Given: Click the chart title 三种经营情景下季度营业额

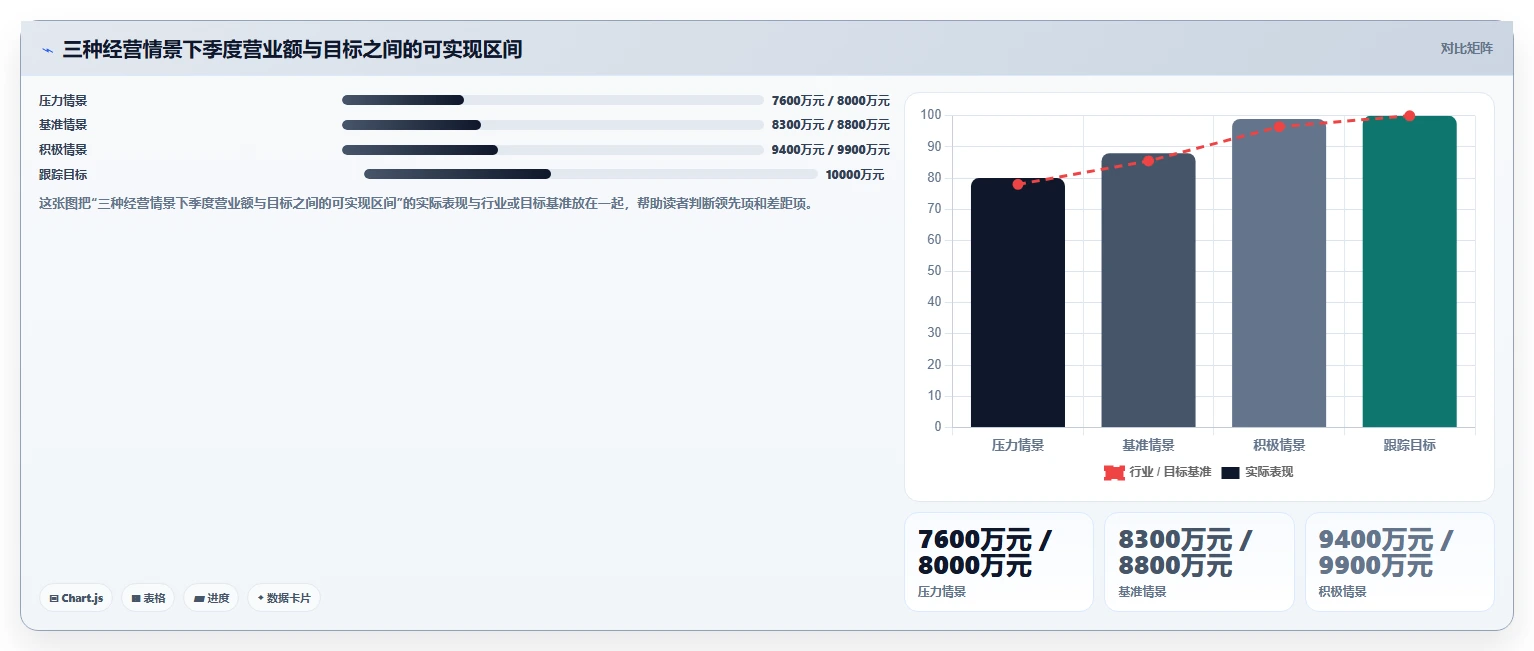Looking at the screenshot, I should (x=292, y=49).
